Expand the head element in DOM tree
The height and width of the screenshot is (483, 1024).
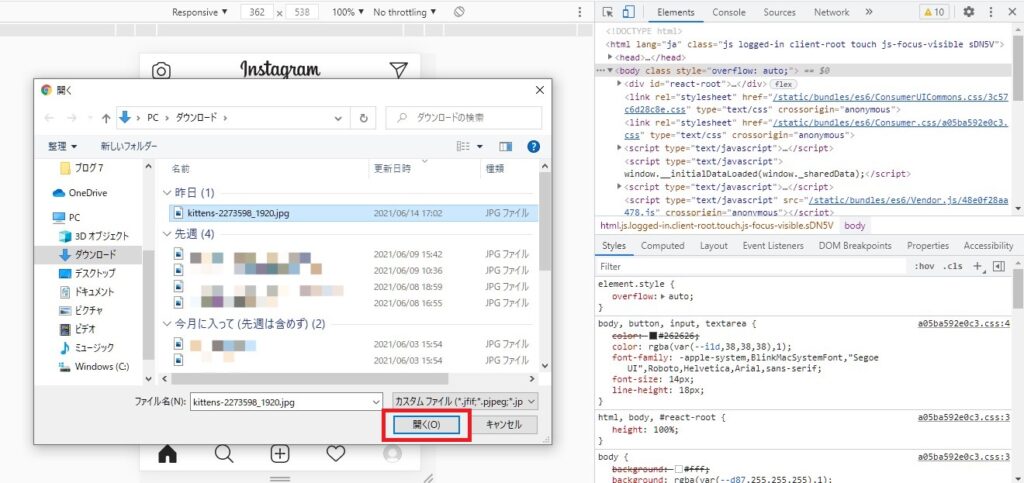pos(610,57)
